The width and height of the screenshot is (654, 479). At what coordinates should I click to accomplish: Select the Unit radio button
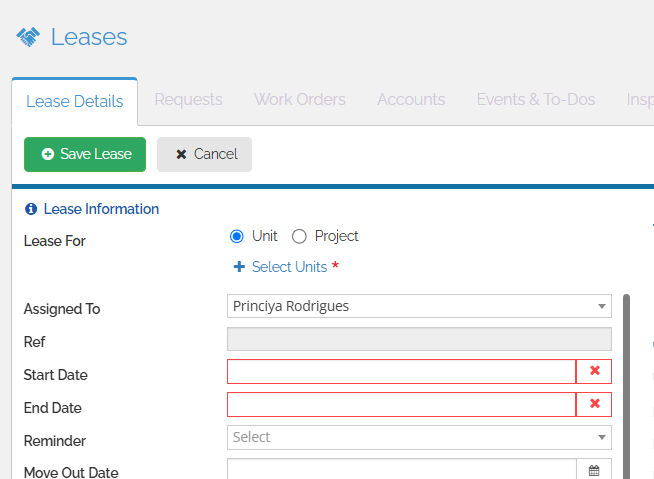(237, 237)
